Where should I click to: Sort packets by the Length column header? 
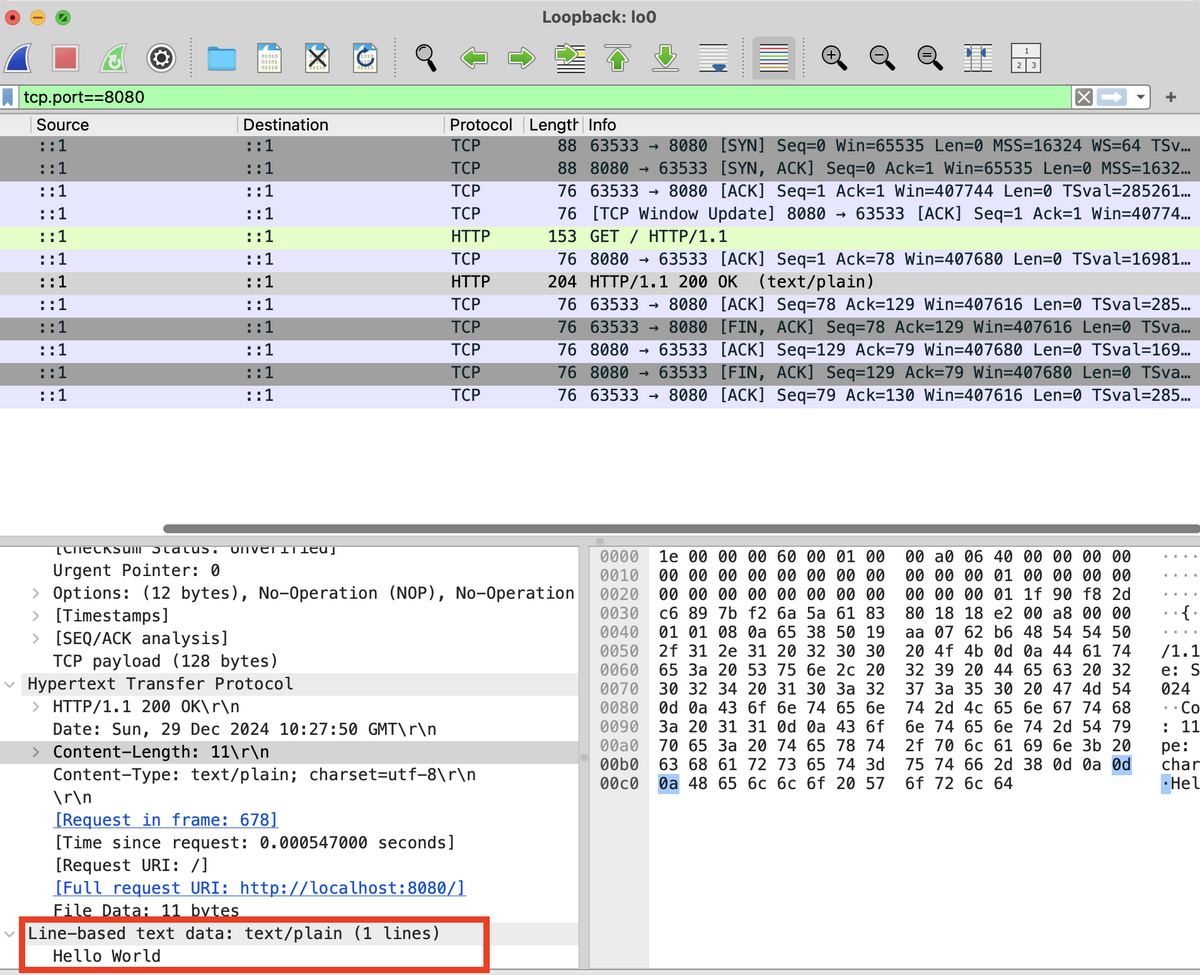pyautogui.click(x=552, y=125)
